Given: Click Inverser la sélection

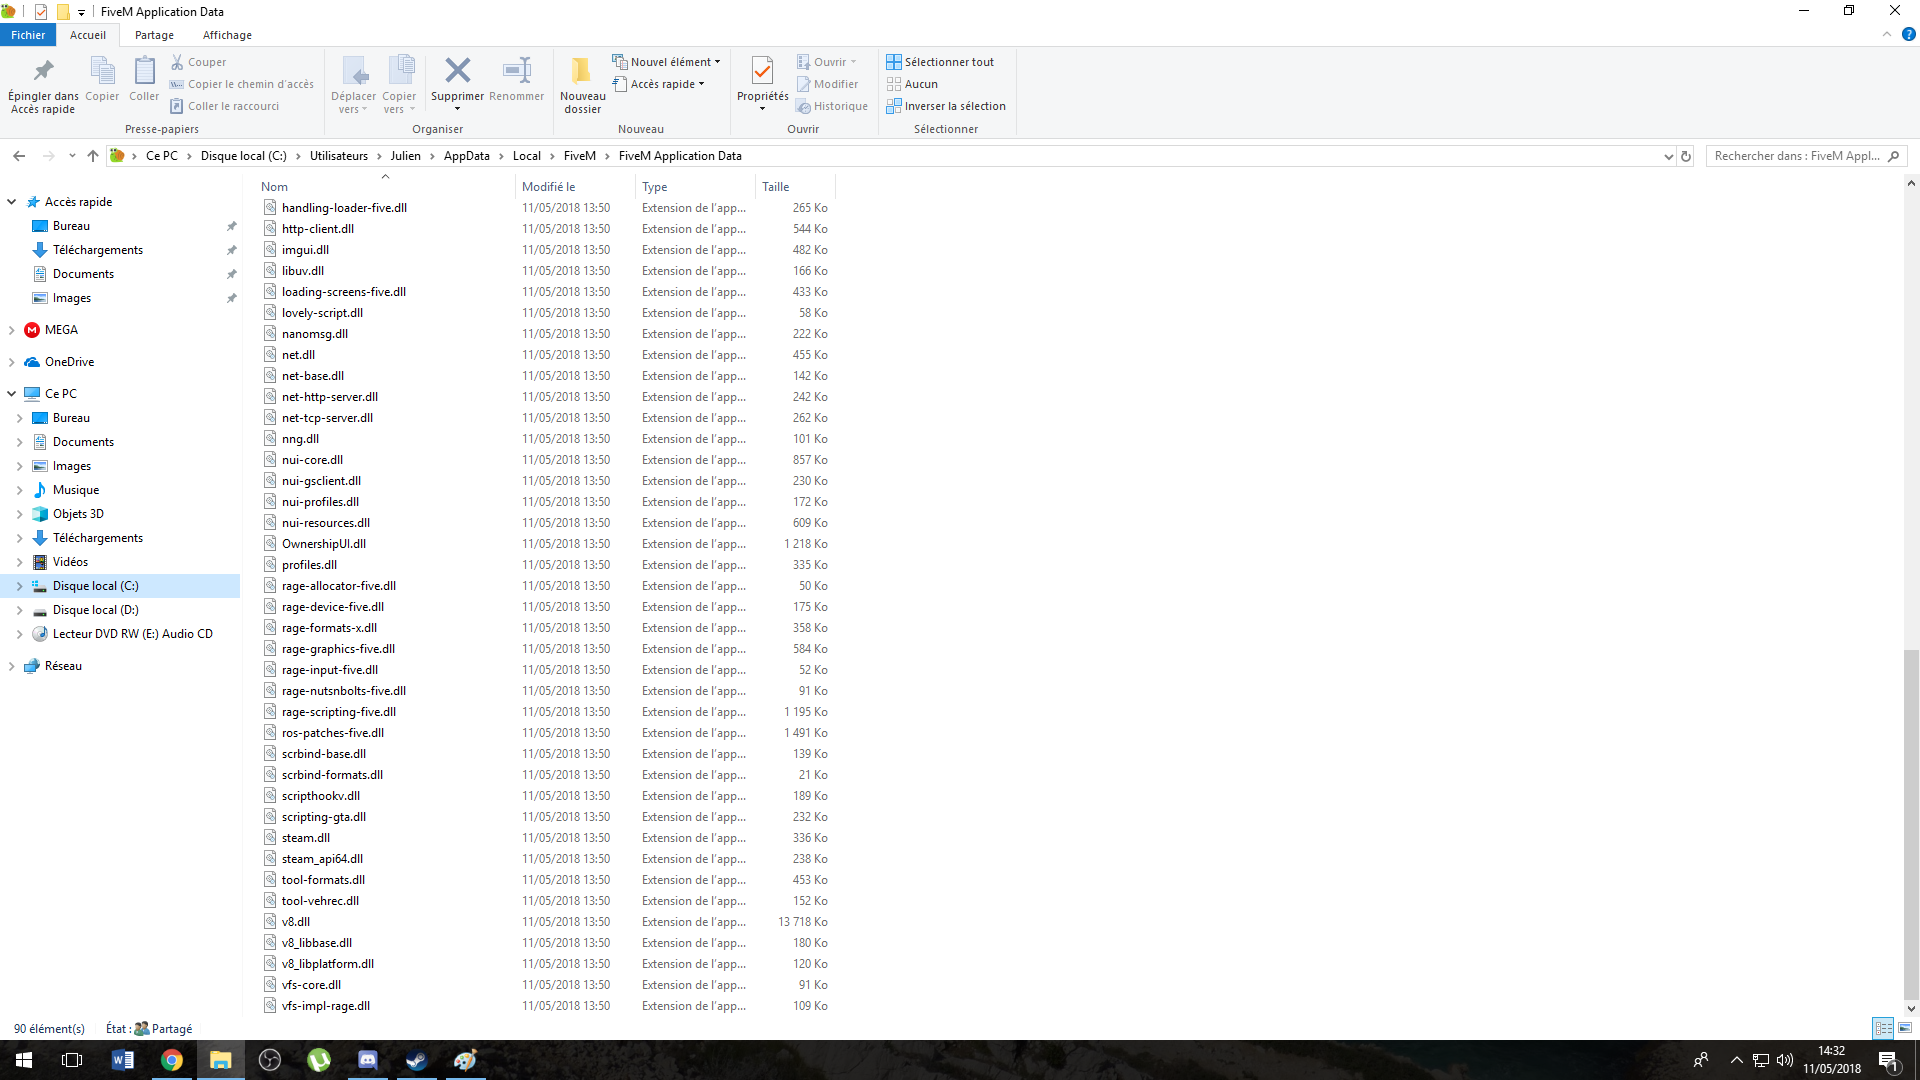Looking at the screenshot, I should coord(946,106).
